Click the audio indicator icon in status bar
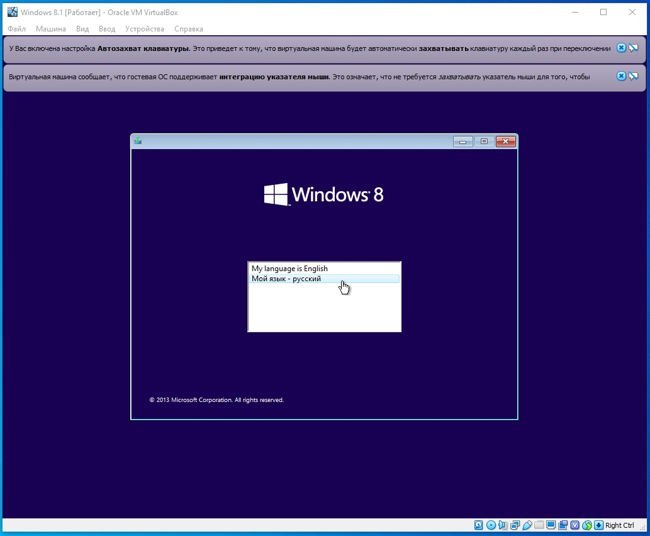 pyautogui.click(x=502, y=525)
